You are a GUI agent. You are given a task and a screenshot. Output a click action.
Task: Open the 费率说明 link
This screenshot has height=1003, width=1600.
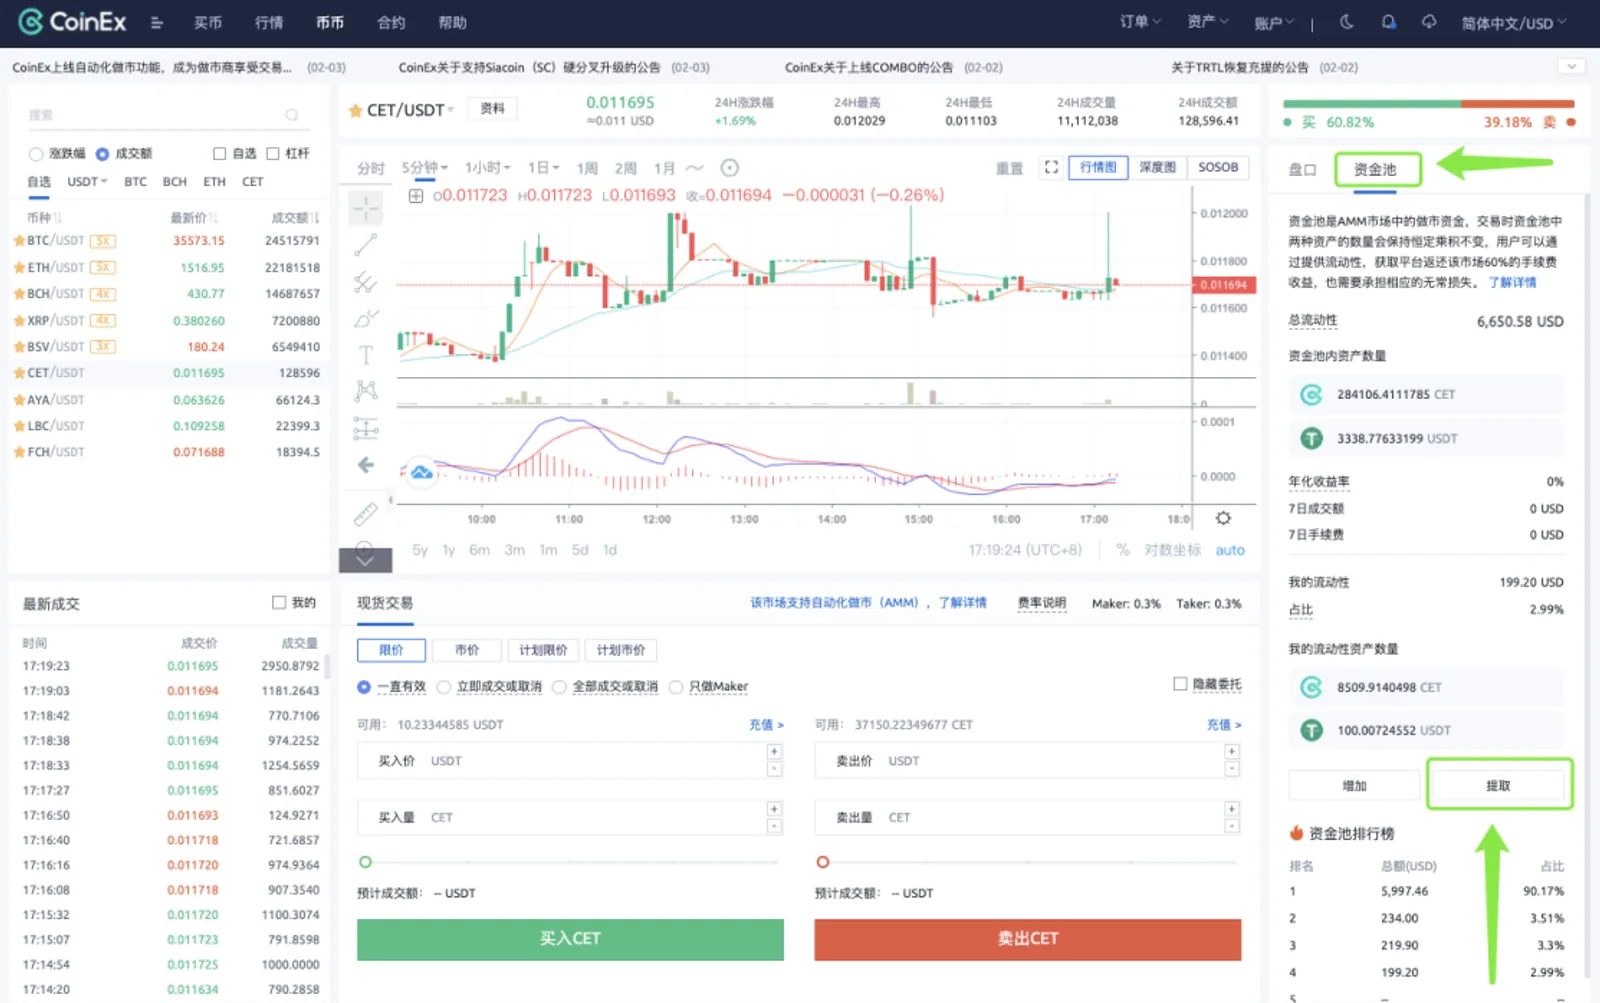[x=1041, y=603]
